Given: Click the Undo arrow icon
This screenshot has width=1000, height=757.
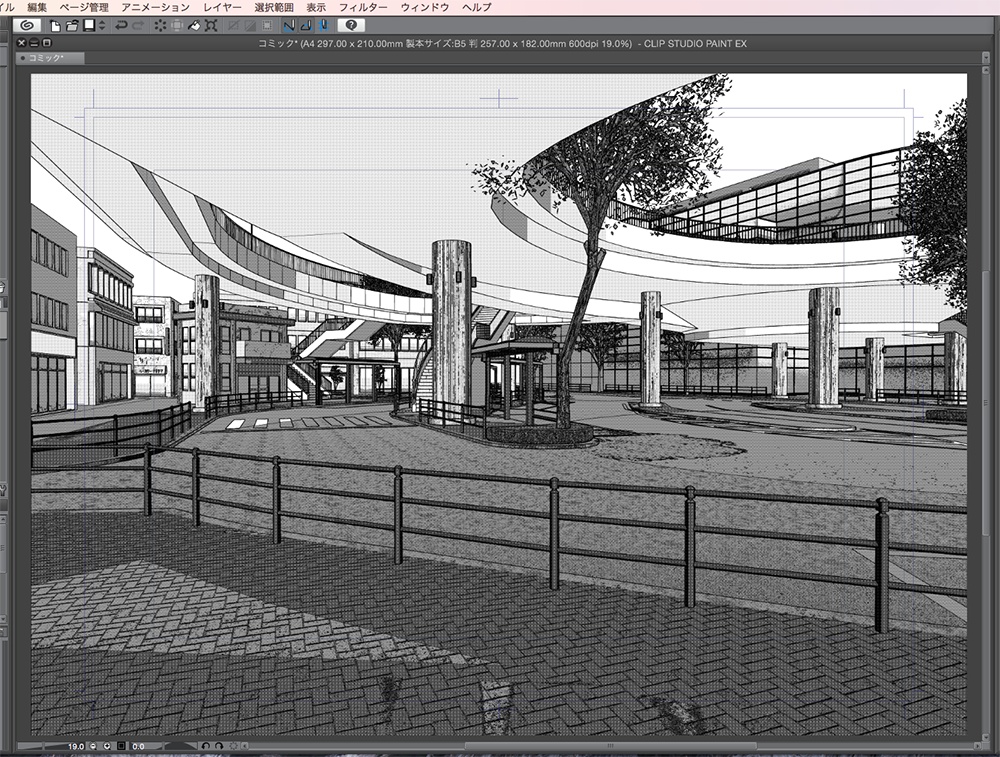Looking at the screenshot, I should [121, 26].
